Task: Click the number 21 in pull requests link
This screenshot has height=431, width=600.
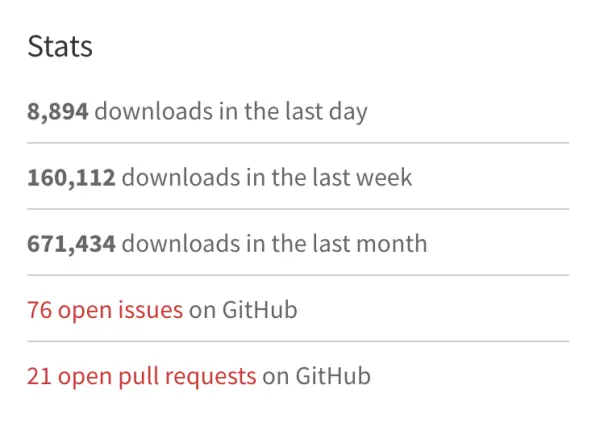Action: coord(39,376)
